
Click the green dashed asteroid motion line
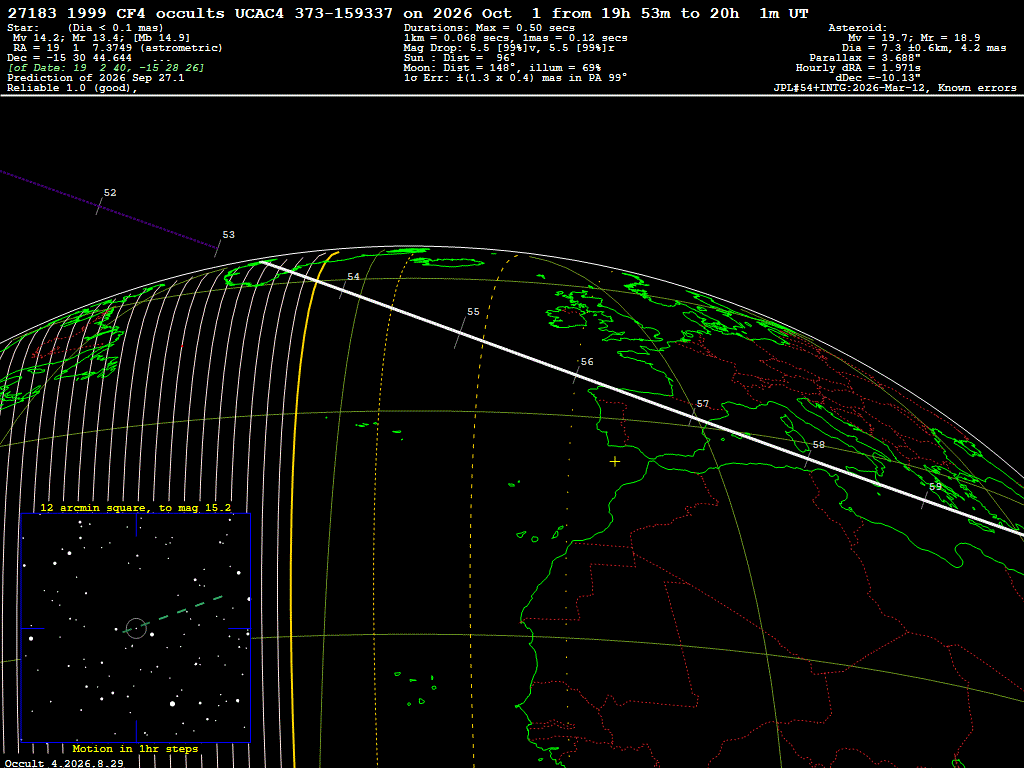(x=174, y=614)
